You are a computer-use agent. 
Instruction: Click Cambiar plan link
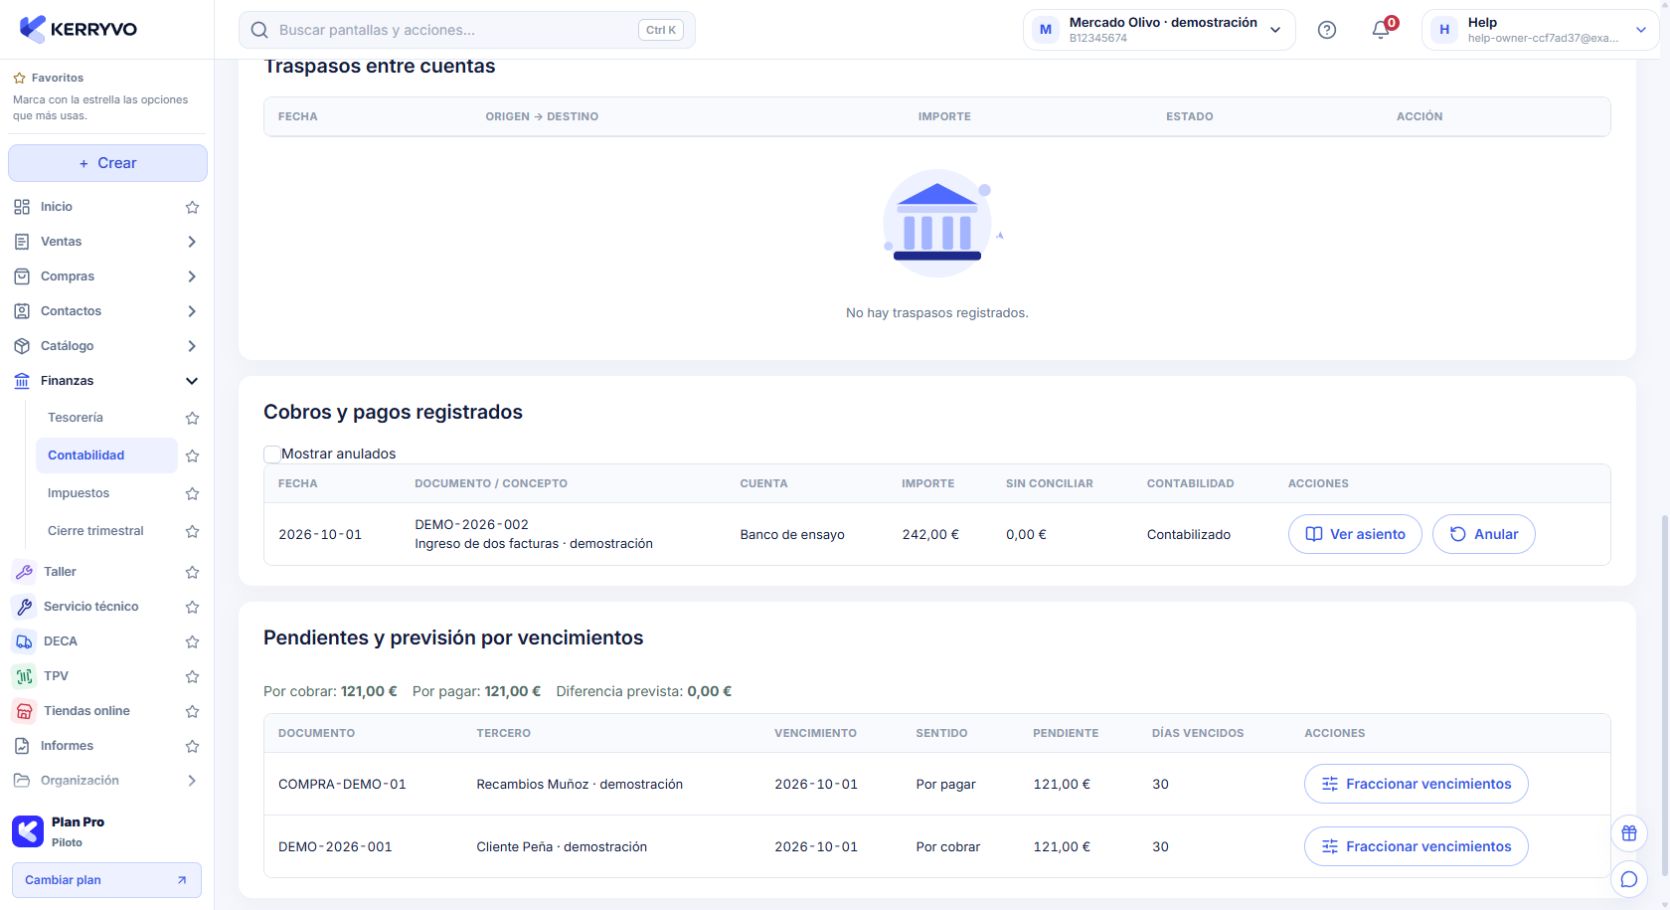coord(107,880)
